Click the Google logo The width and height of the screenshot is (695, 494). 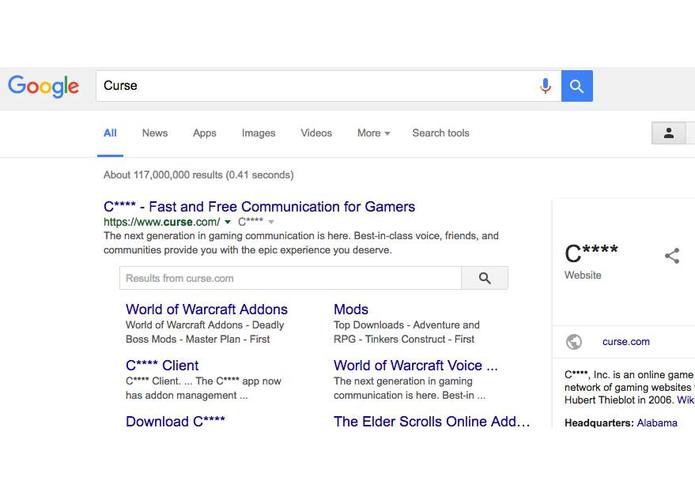[43, 86]
